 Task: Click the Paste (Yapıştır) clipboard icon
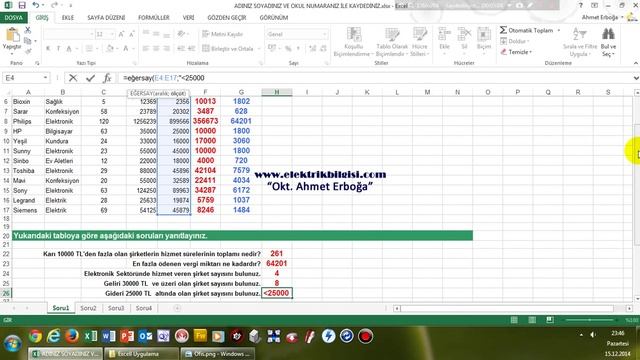coord(12,35)
